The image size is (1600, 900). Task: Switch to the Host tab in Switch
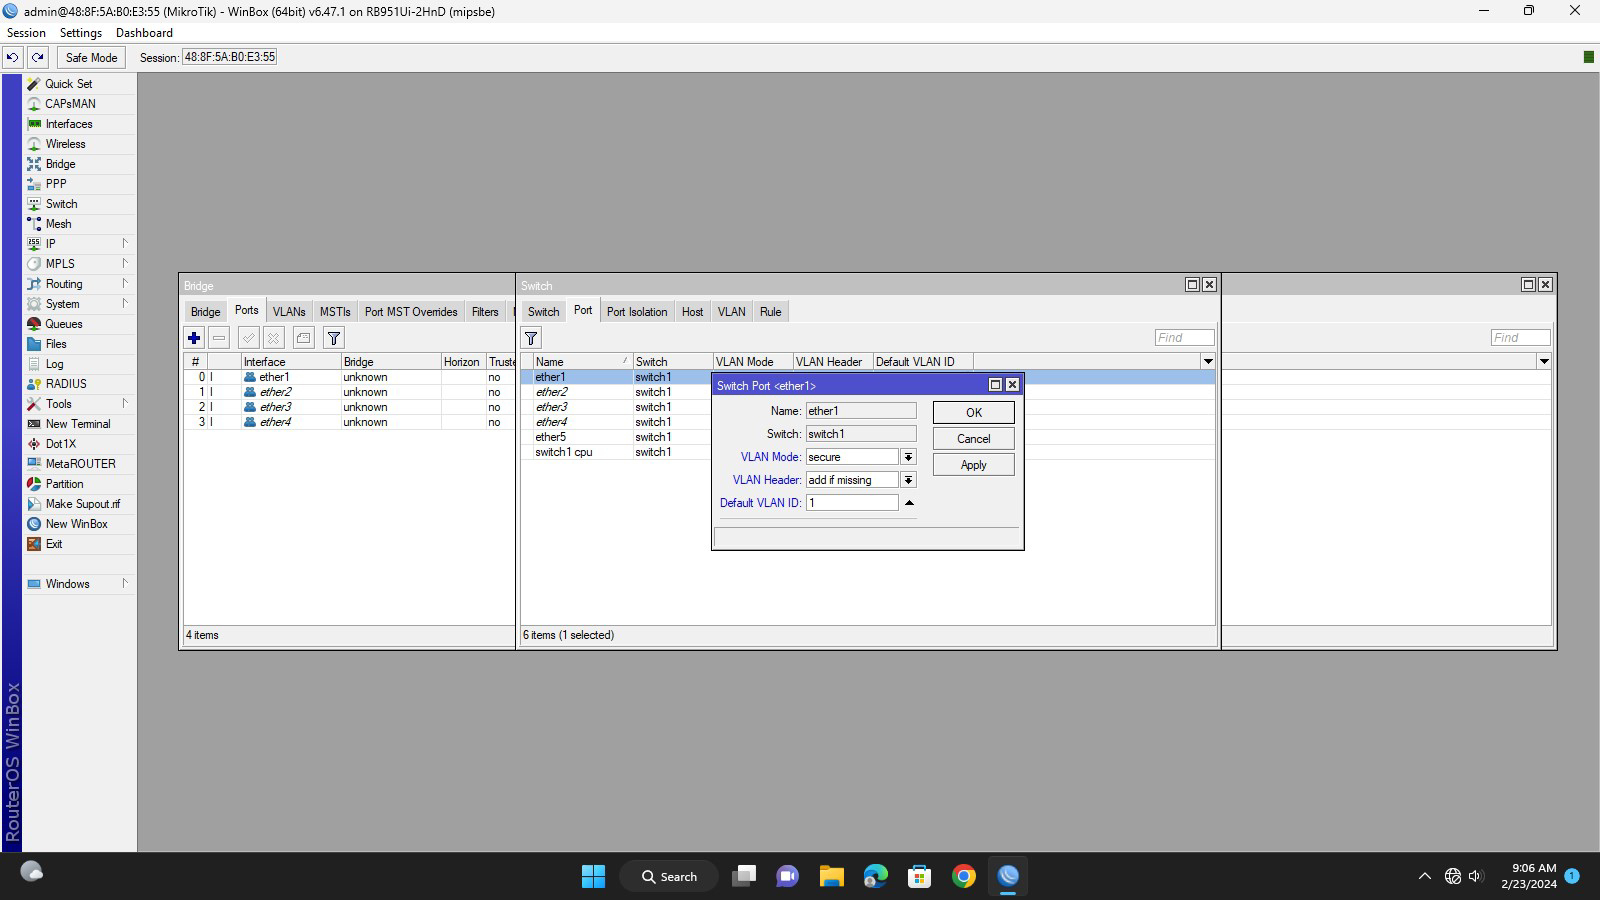(692, 312)
